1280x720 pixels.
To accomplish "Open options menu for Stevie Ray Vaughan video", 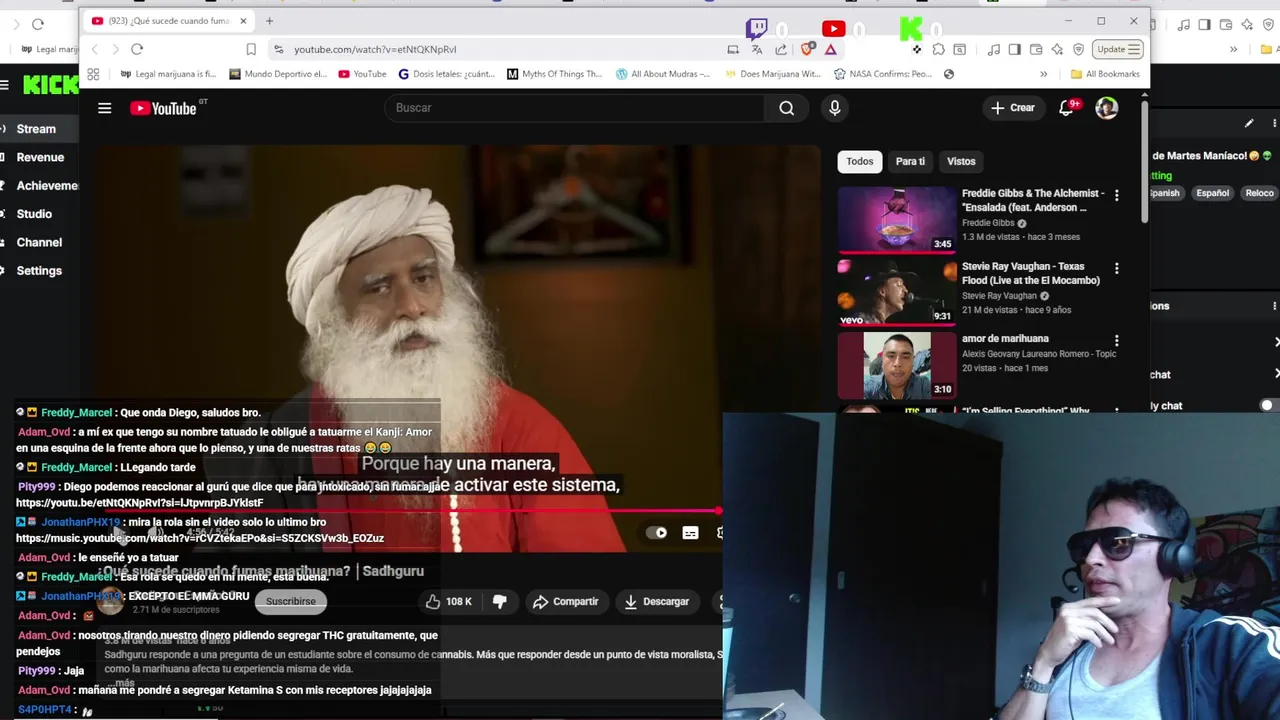I will coord(1116,268).
